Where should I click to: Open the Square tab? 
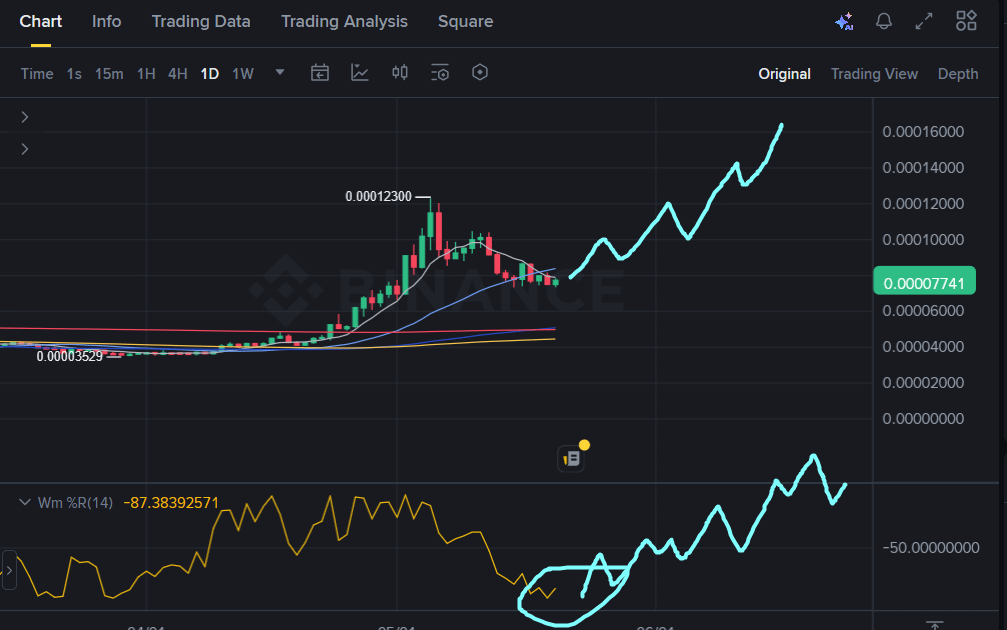(x=466, y=21)
